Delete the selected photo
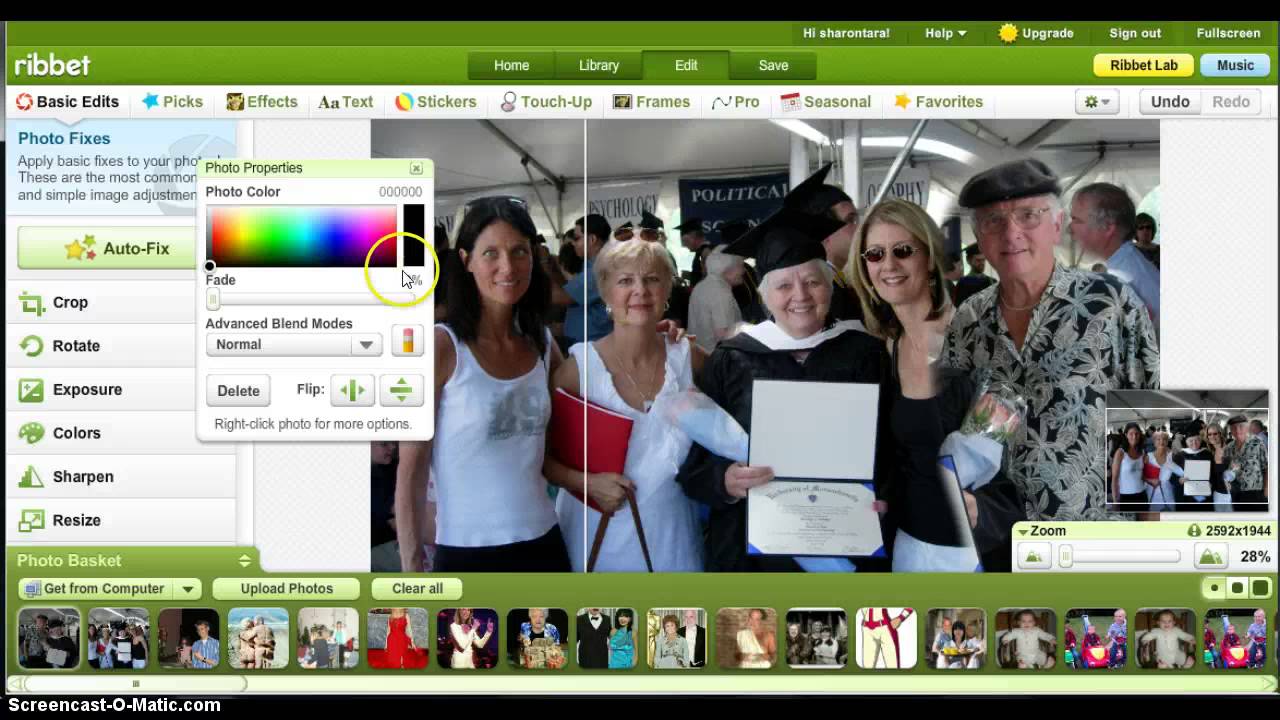1280x720 pixels. (x=238, y=390)
